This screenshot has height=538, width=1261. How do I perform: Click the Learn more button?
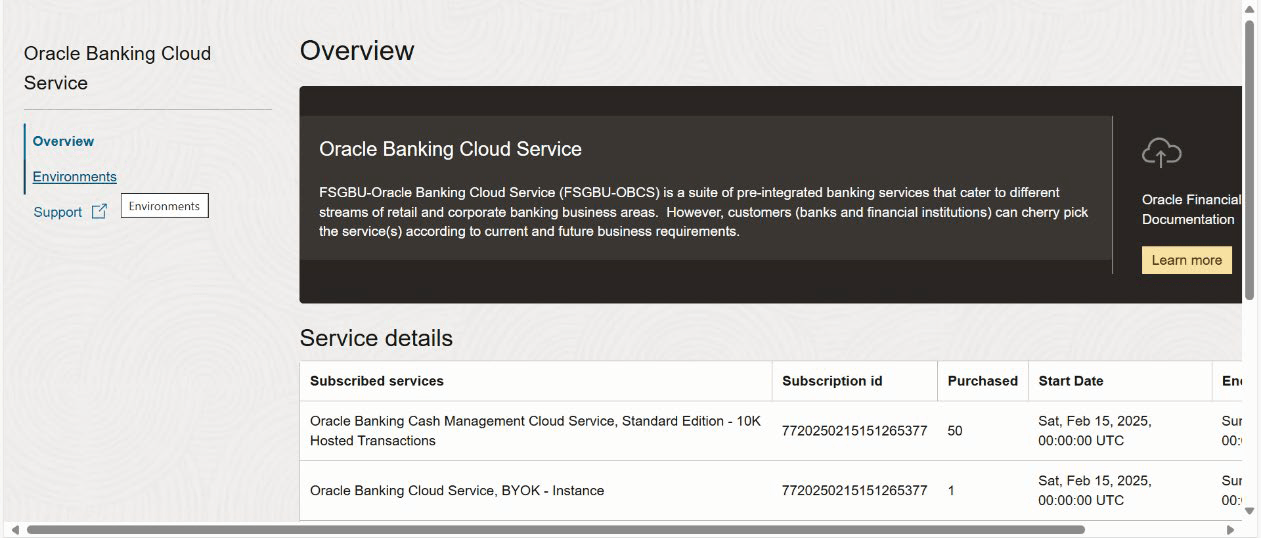click(1186, 260)
